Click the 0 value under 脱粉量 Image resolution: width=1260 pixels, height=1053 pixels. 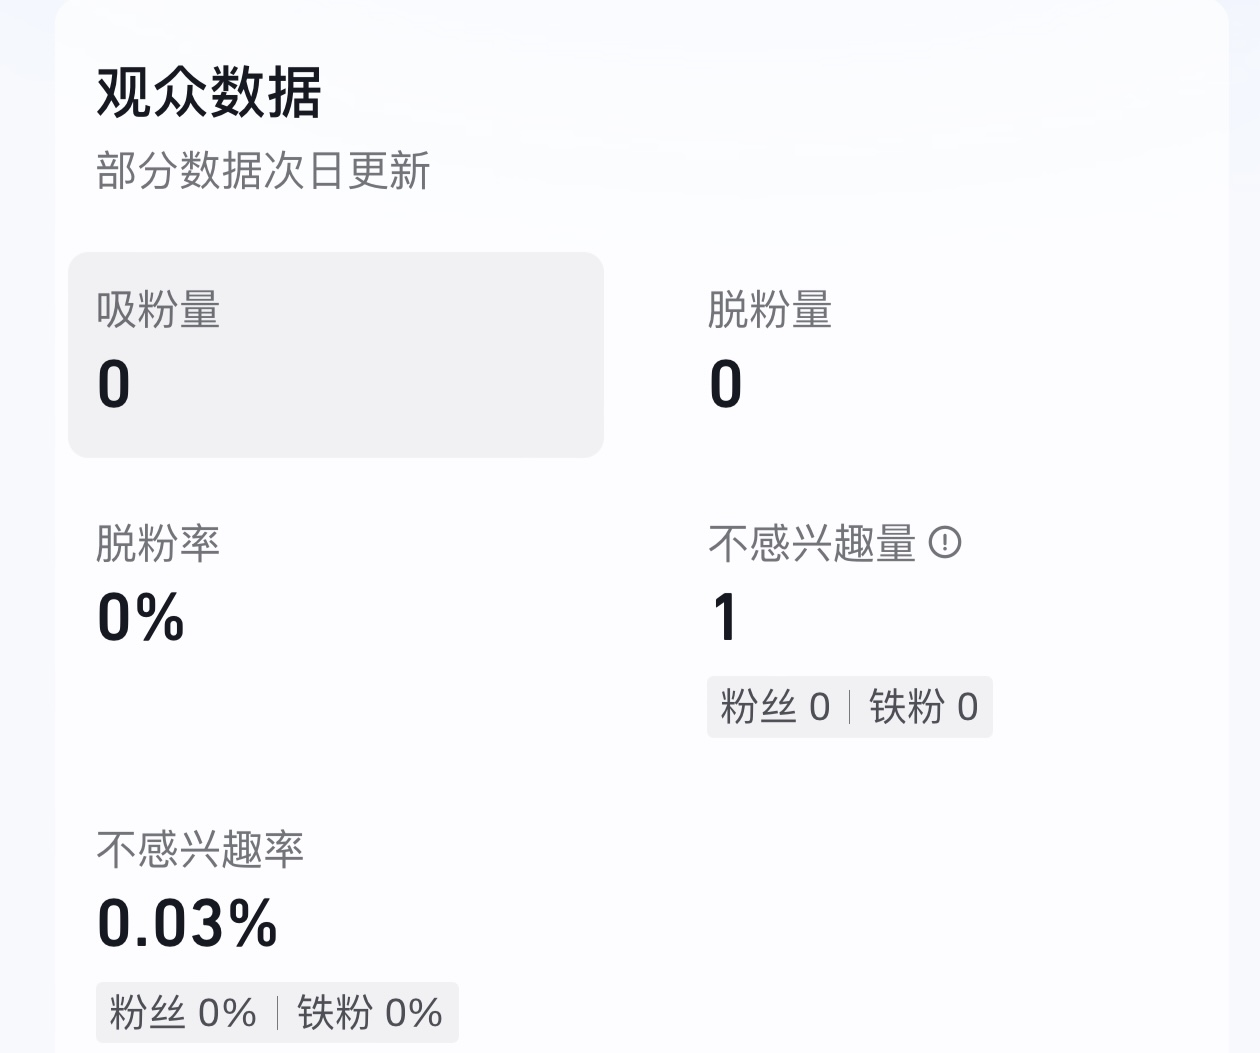726,384
